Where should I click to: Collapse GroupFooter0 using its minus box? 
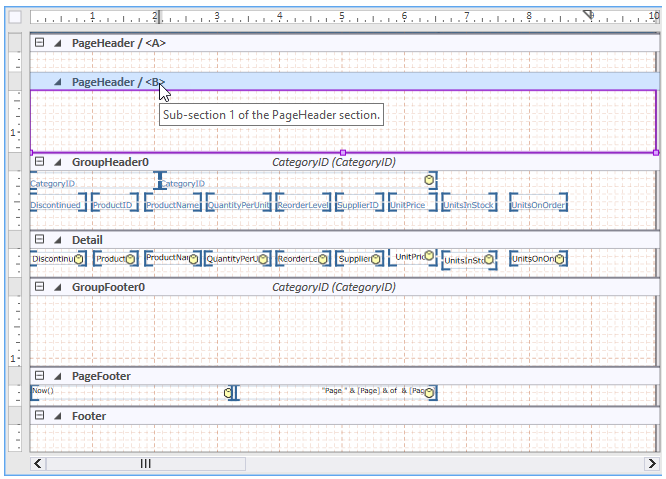tap(39, 287)
